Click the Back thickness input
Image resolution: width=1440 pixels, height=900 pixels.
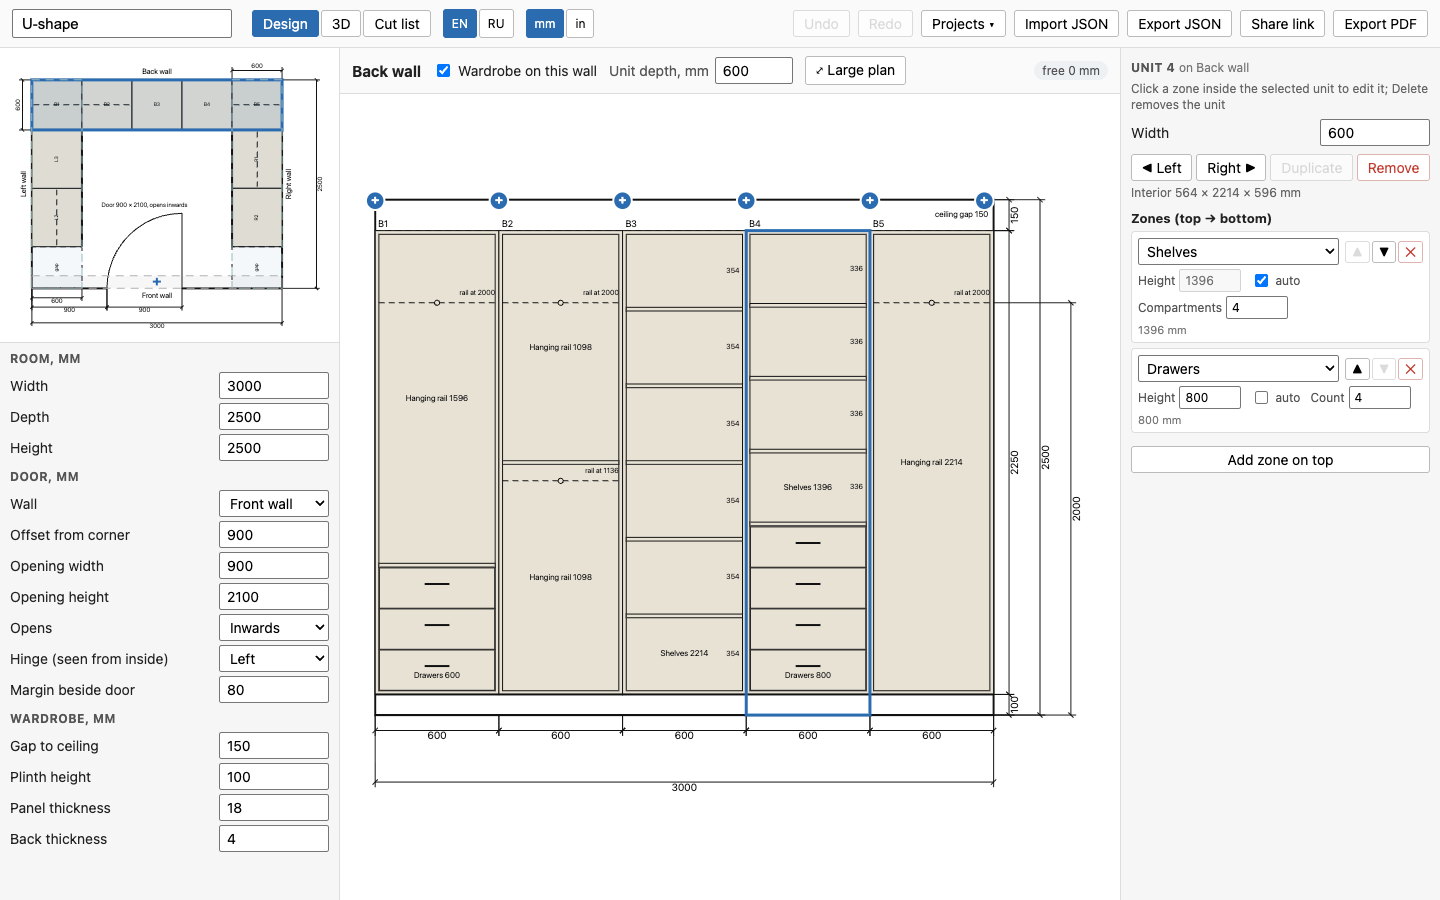[x=274, y=839]
